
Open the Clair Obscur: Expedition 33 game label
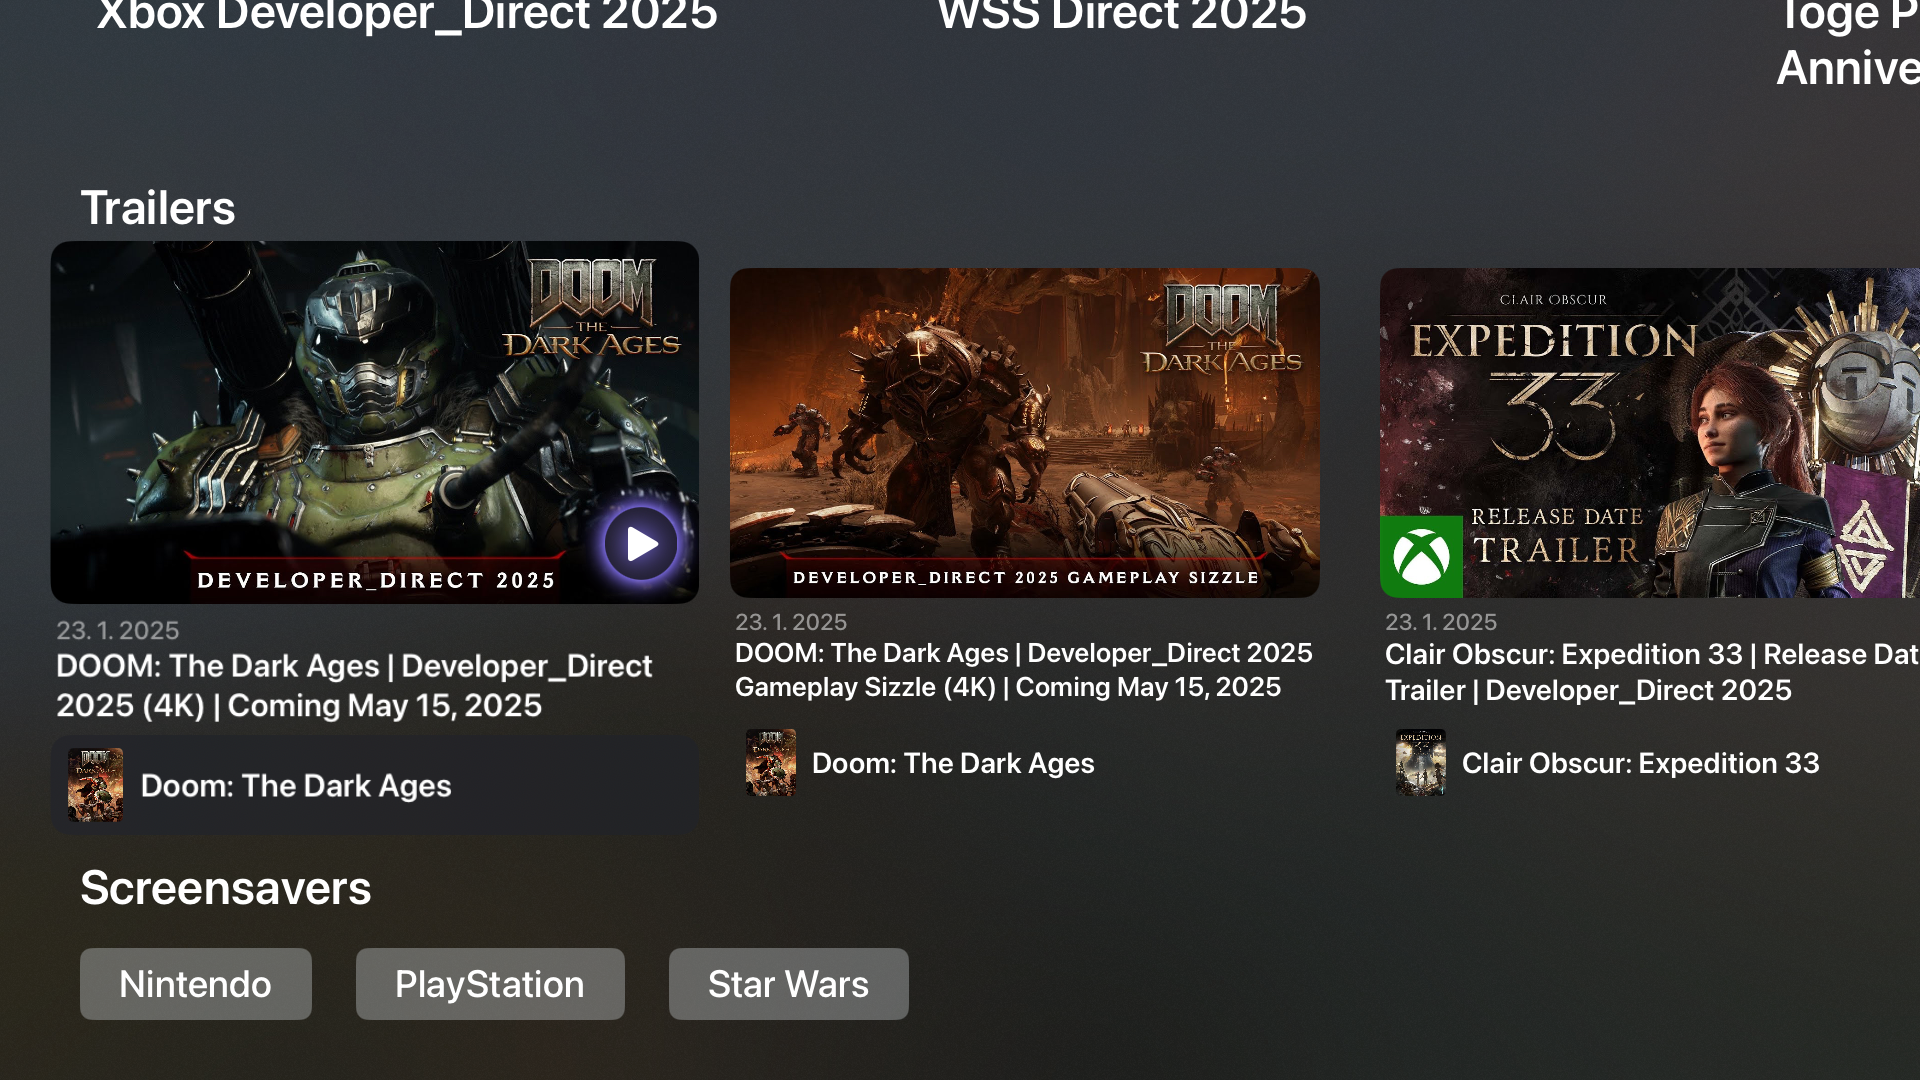(1640, 763)
